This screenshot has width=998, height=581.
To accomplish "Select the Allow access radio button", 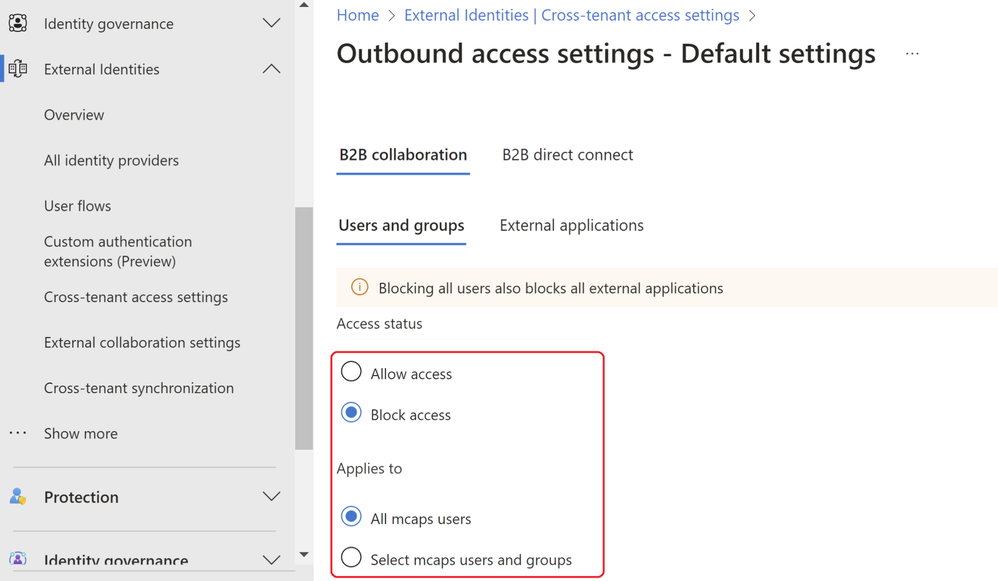I will tap(351, 373).
